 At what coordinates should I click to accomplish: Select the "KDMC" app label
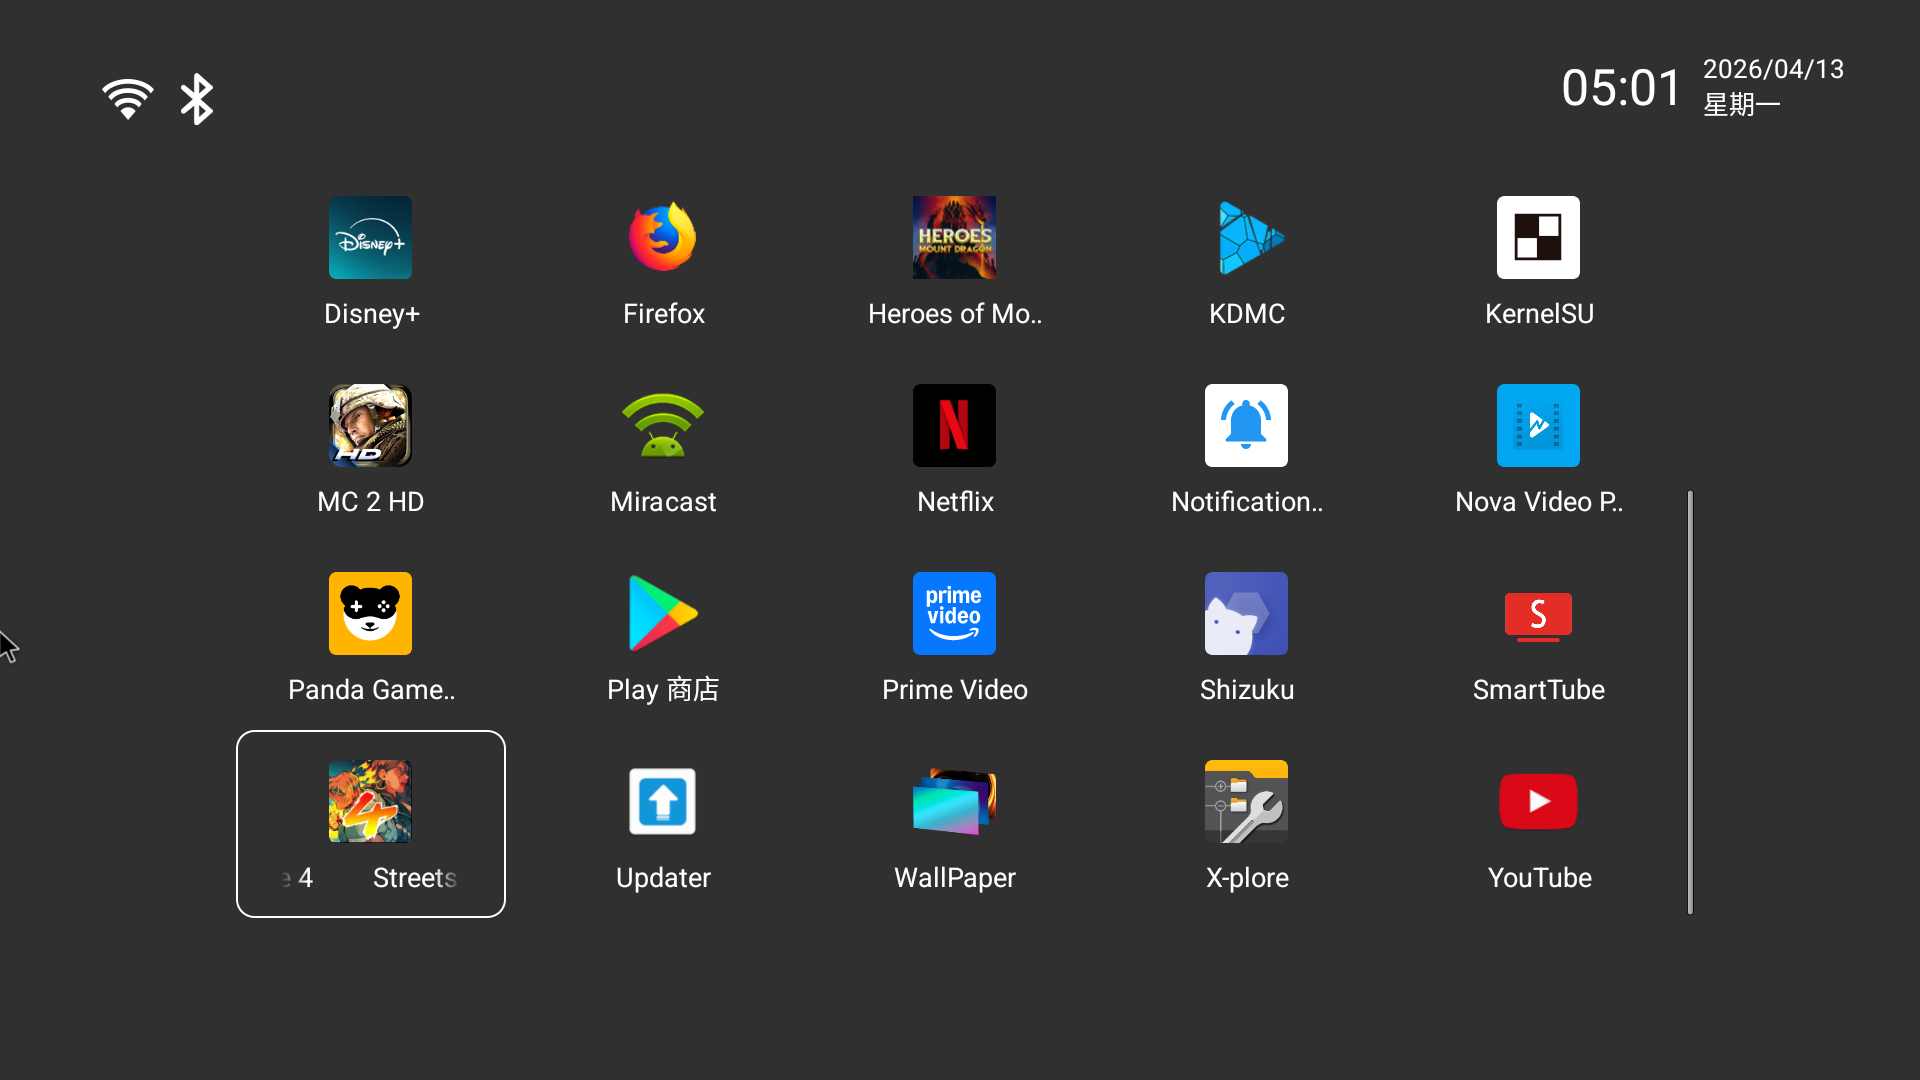pos(1247,314)
